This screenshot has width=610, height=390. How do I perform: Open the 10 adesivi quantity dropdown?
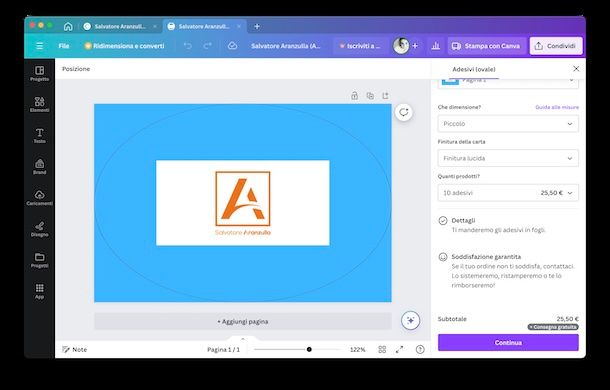click(x=508, y=193)
